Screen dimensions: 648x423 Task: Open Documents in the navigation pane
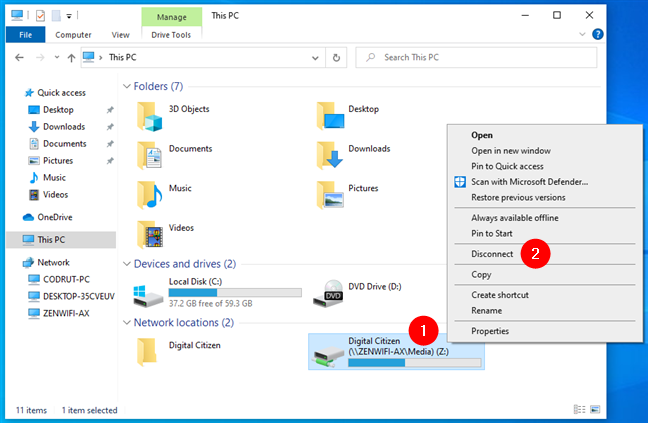(x=64, y=143)
